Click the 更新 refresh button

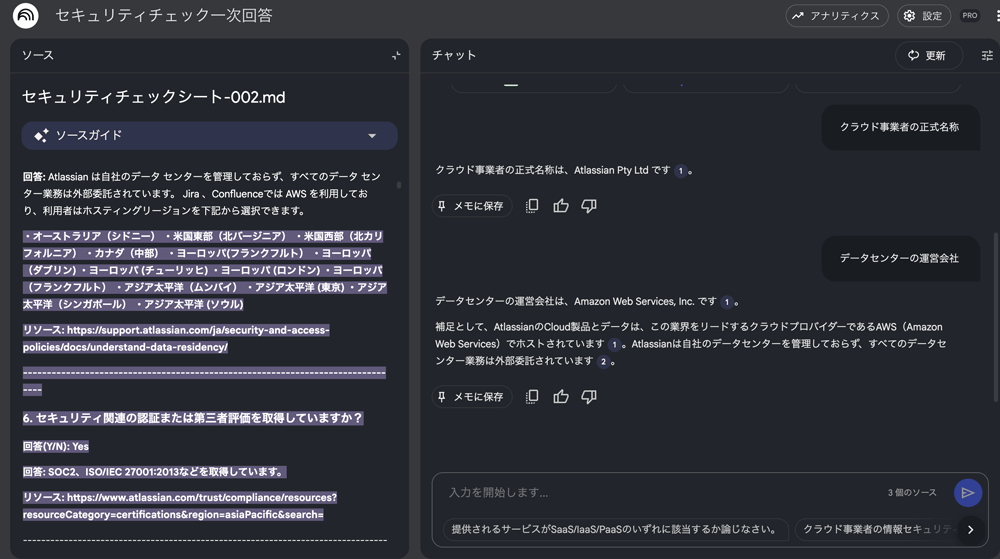pyautogui.click(x=928, y=56)
